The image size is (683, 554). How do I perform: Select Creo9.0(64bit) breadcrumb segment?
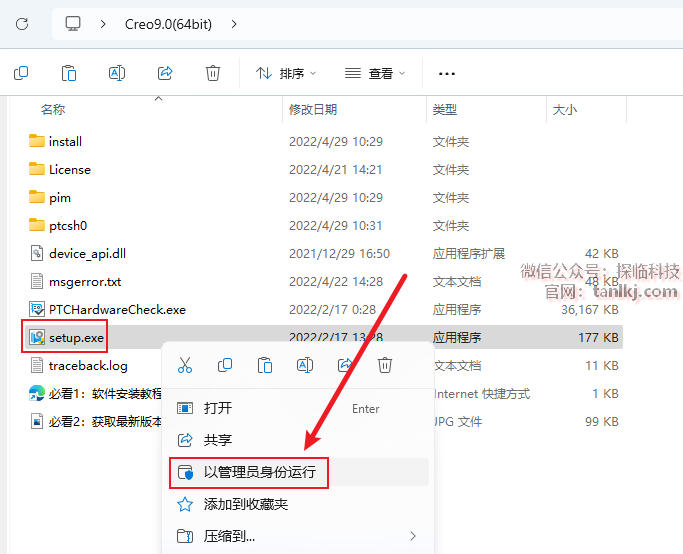point(168,24)
